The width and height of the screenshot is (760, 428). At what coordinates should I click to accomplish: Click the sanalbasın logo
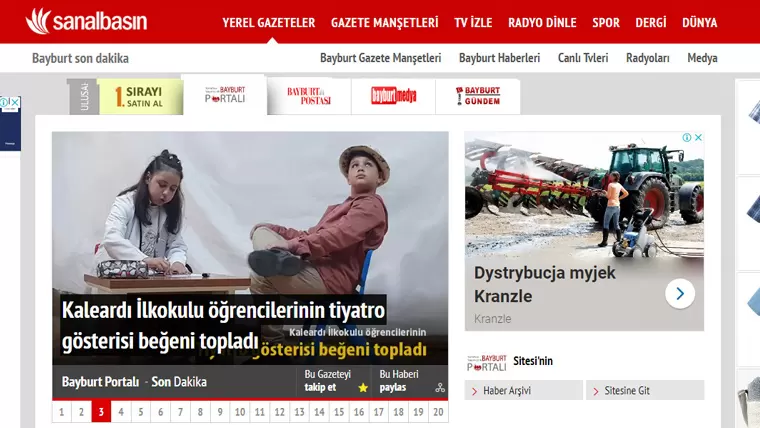coord(86,21)
